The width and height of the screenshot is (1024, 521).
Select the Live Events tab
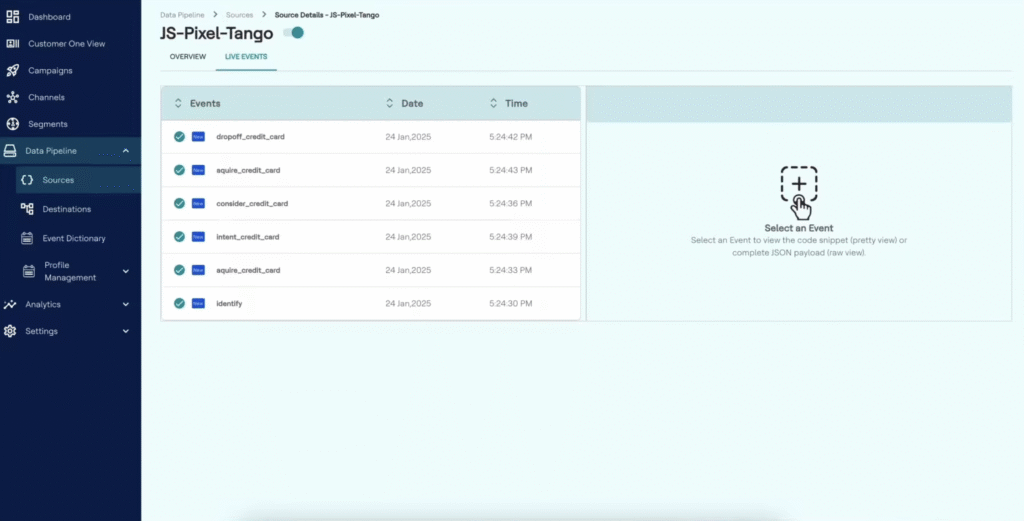pos(246,57)
